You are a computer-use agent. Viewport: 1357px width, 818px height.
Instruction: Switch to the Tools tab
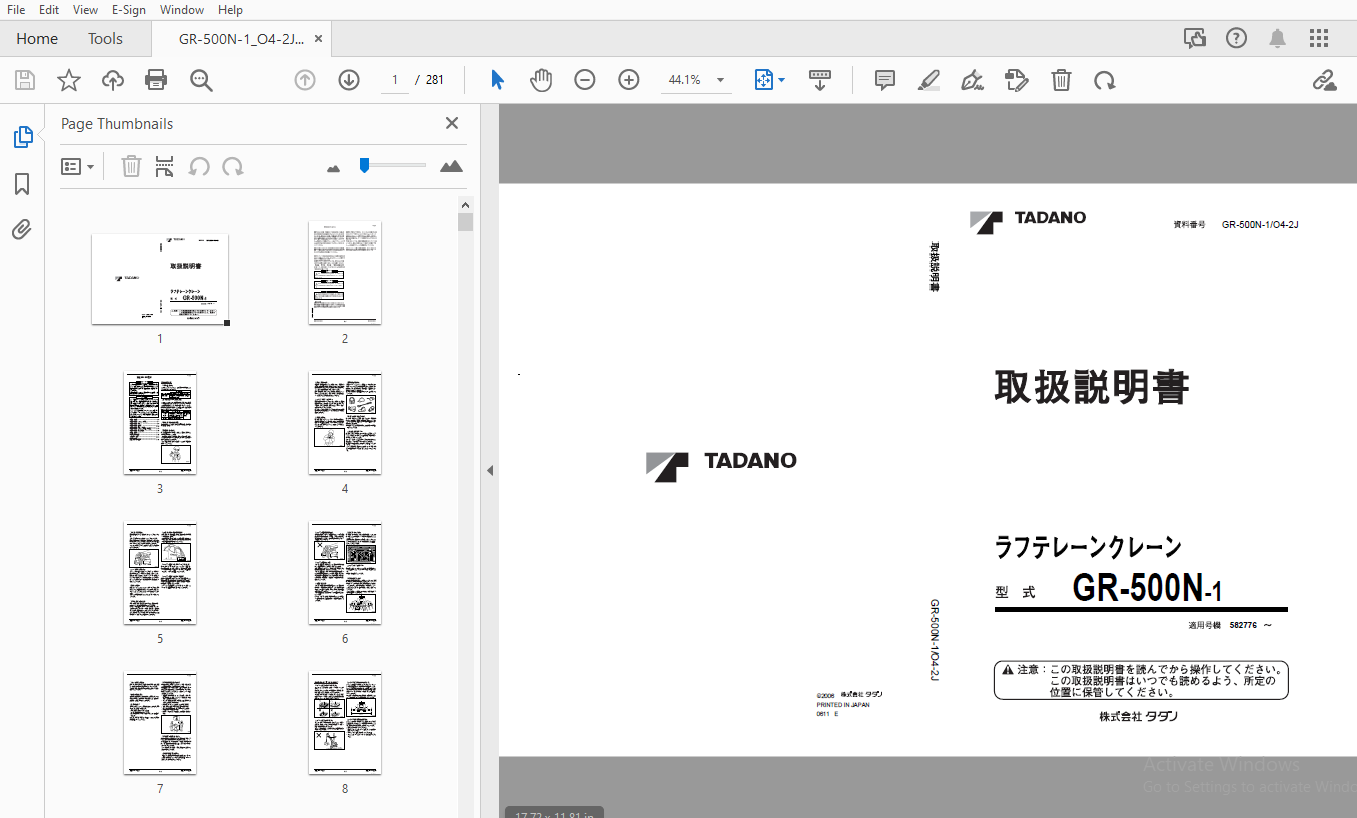pyautogui.click(x=105, y=38)
